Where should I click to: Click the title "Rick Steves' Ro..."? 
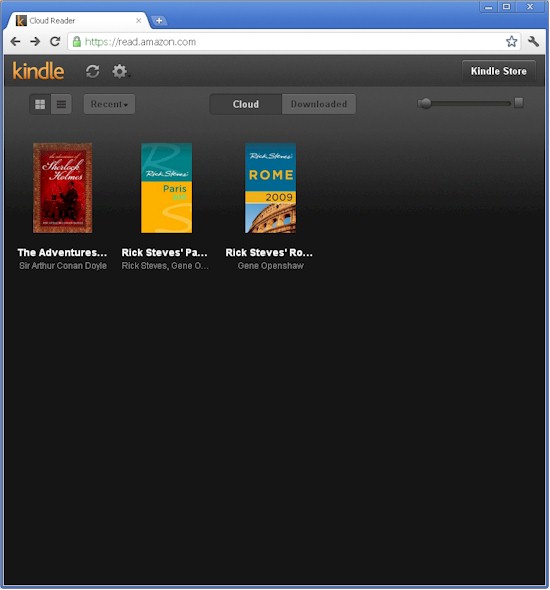click(269, 252)
